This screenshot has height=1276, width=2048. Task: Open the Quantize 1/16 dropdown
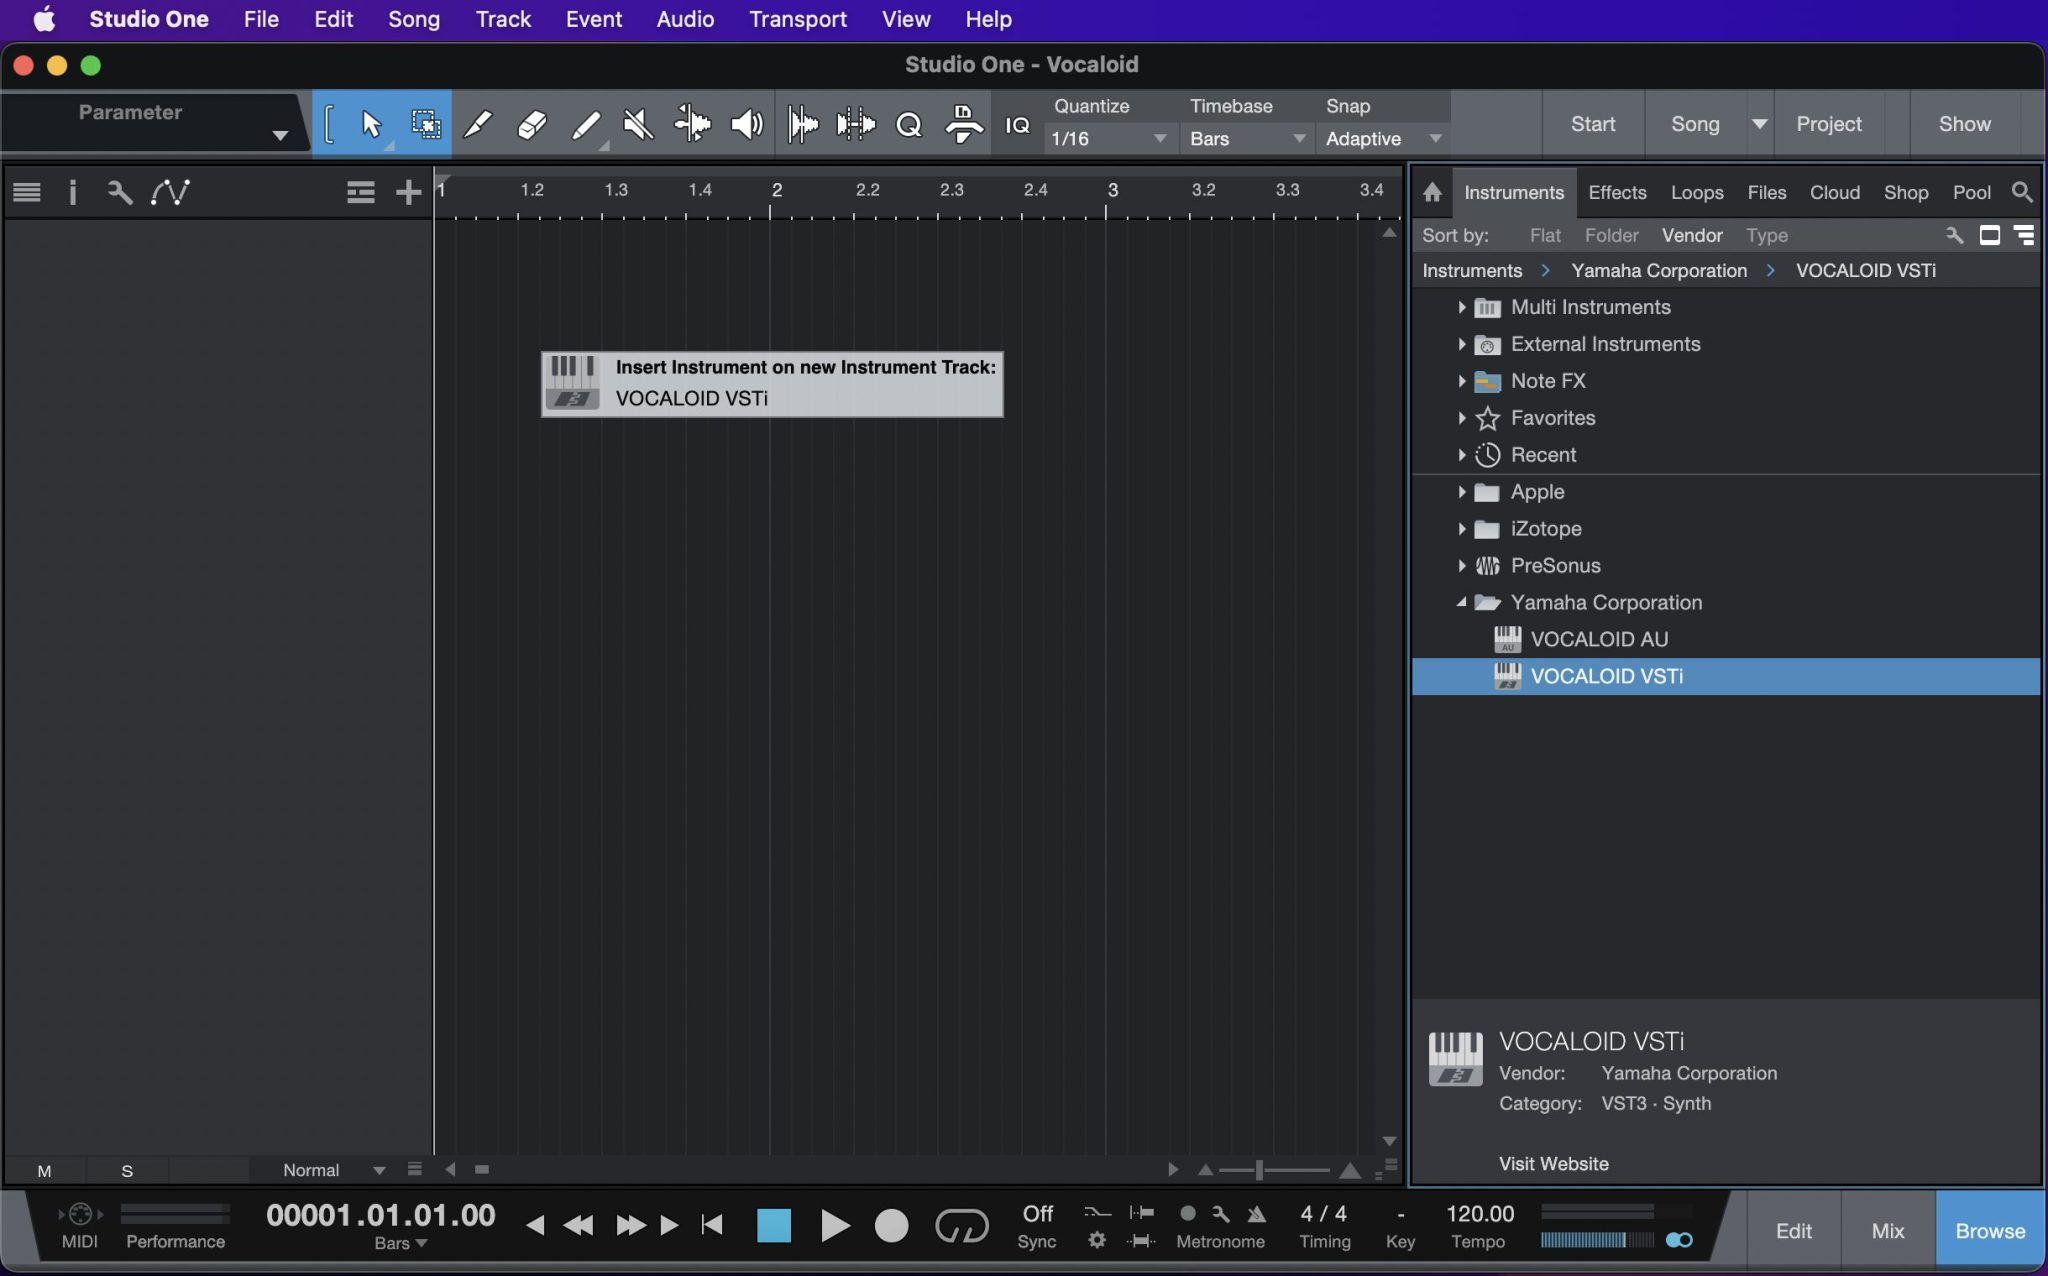point(1158,139)
